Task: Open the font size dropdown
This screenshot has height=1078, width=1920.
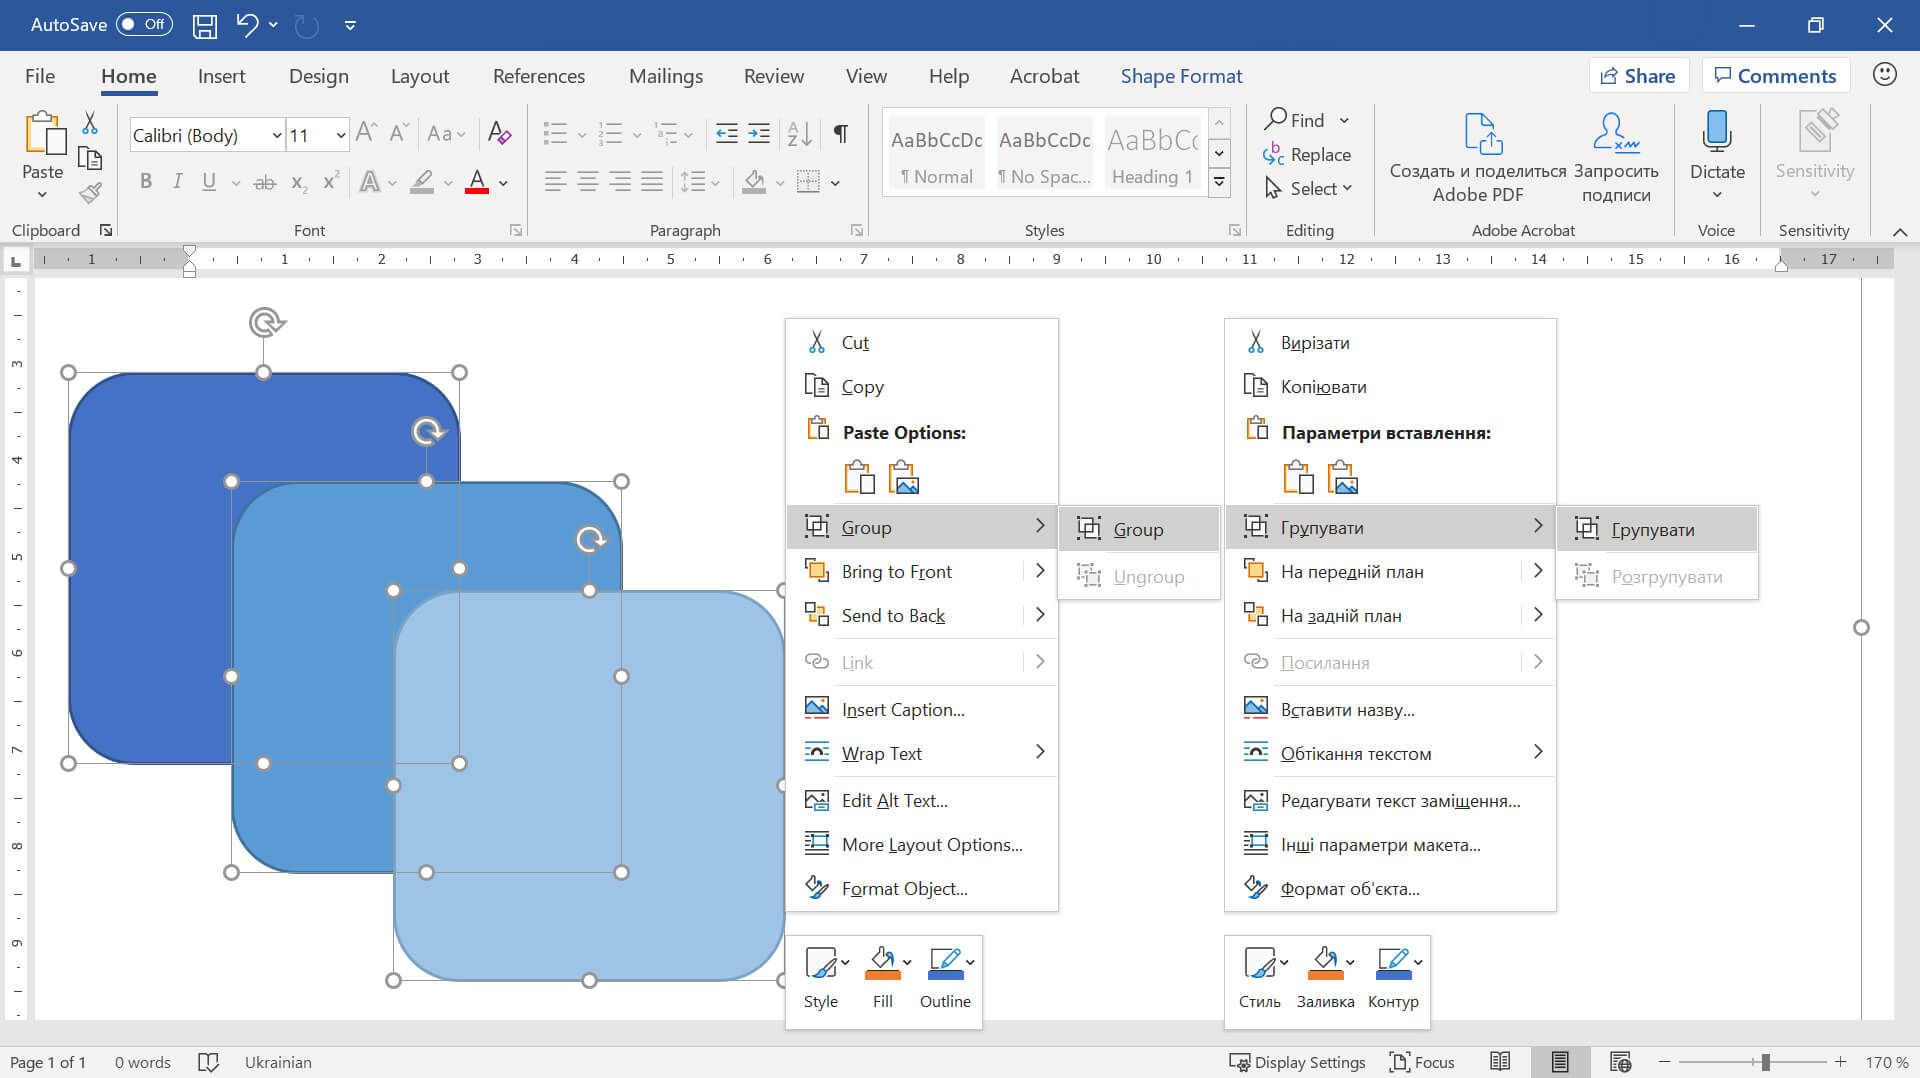Action: pos(341,135)
